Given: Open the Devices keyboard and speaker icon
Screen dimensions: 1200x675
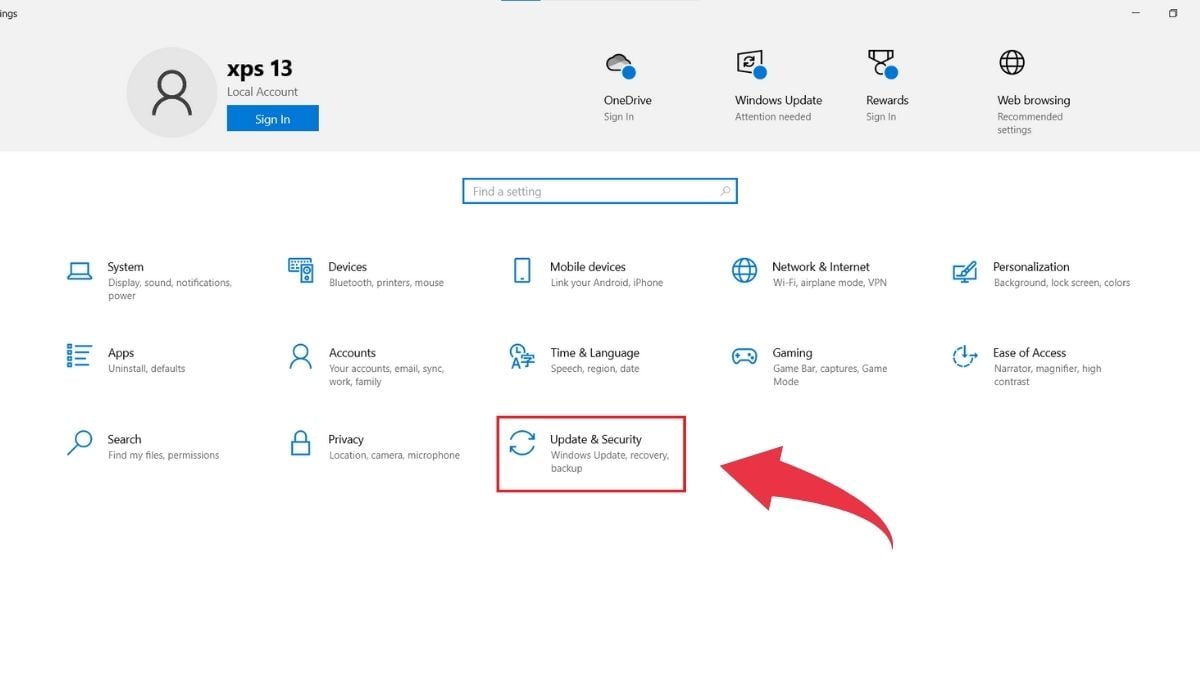Looking at the screenshot, I should [301, 270].
